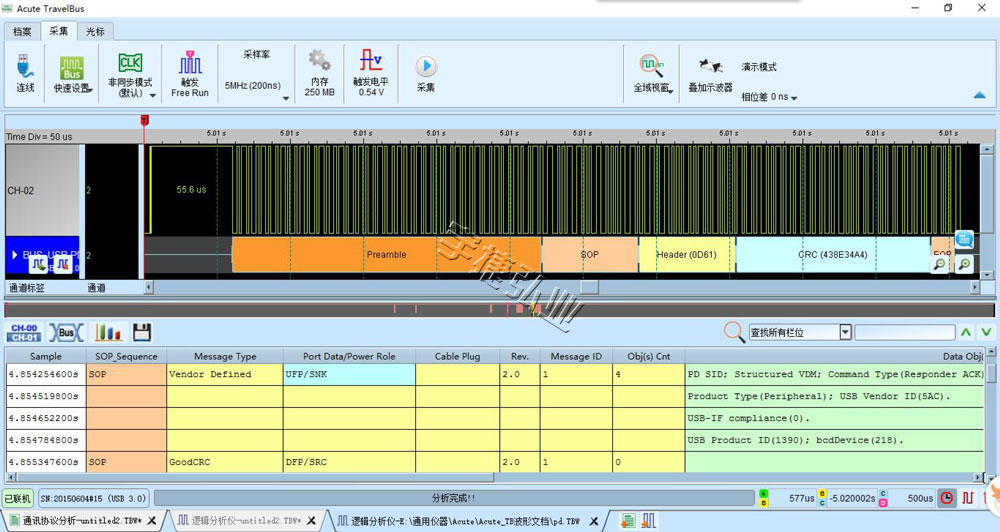Toggle the red clock time-display icon
This screenshot has width=1000, height=532.
(947, 498)
